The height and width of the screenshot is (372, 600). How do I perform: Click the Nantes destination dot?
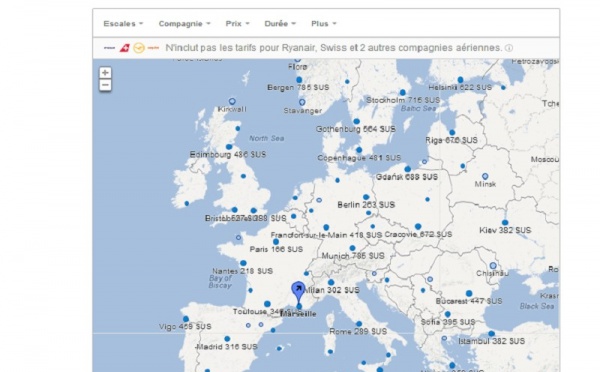click(243, 263)
